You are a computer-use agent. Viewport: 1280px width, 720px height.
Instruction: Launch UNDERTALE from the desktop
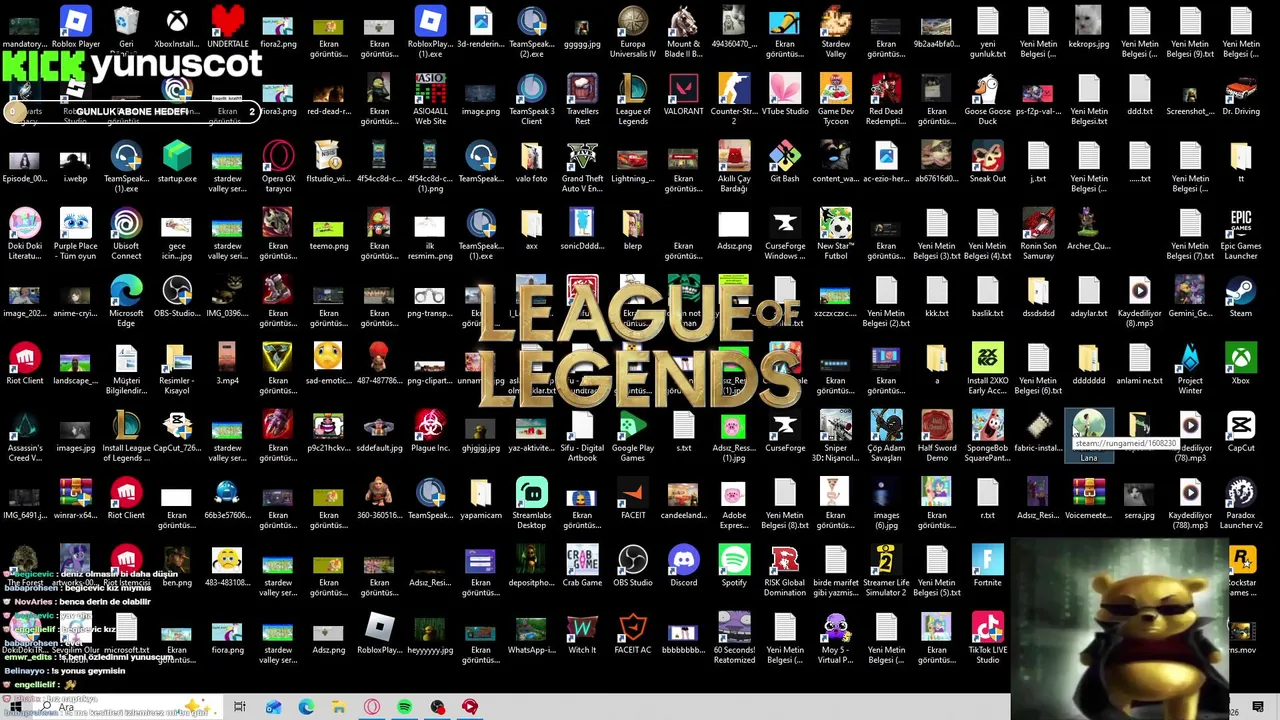pyautogui.click(x=228, y=27)
